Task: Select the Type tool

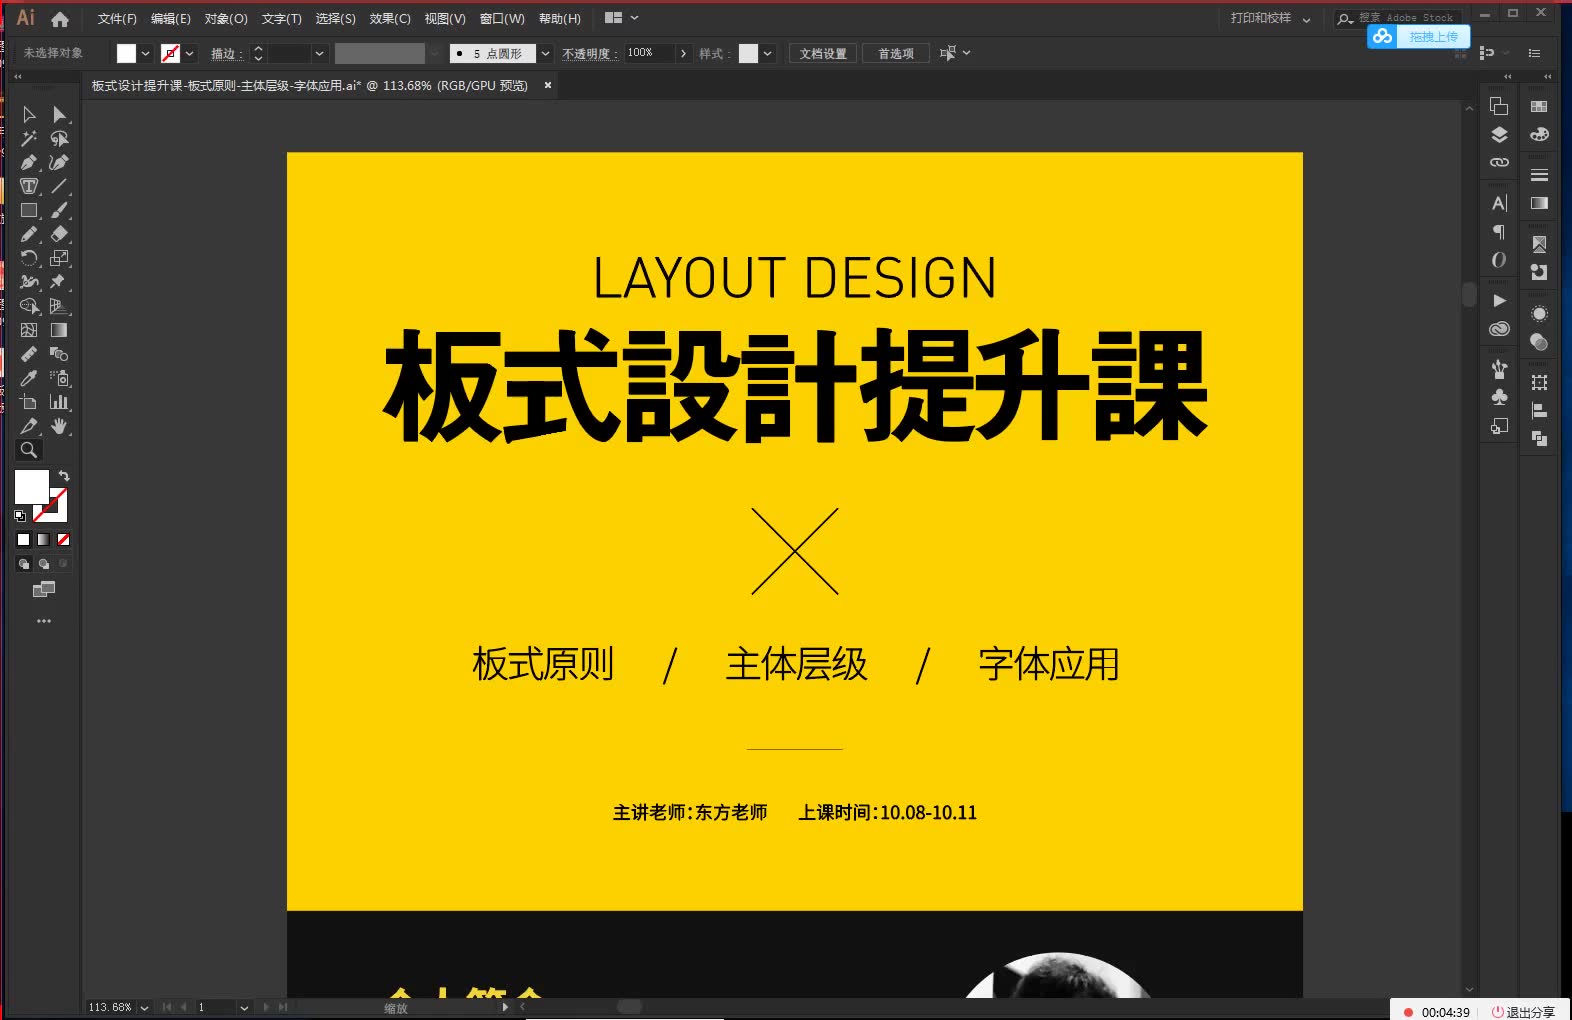Action: [29, 187]
